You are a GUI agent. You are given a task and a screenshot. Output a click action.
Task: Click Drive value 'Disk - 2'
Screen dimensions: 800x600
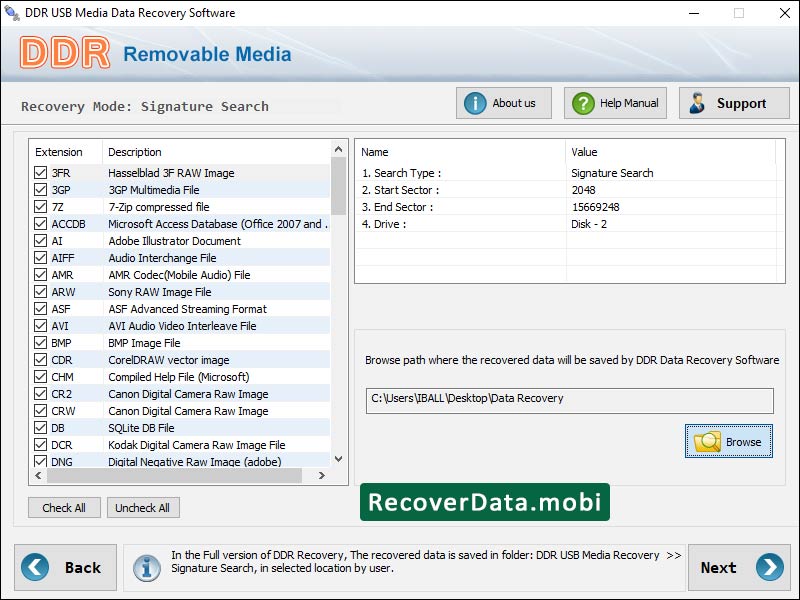[589, 224]
